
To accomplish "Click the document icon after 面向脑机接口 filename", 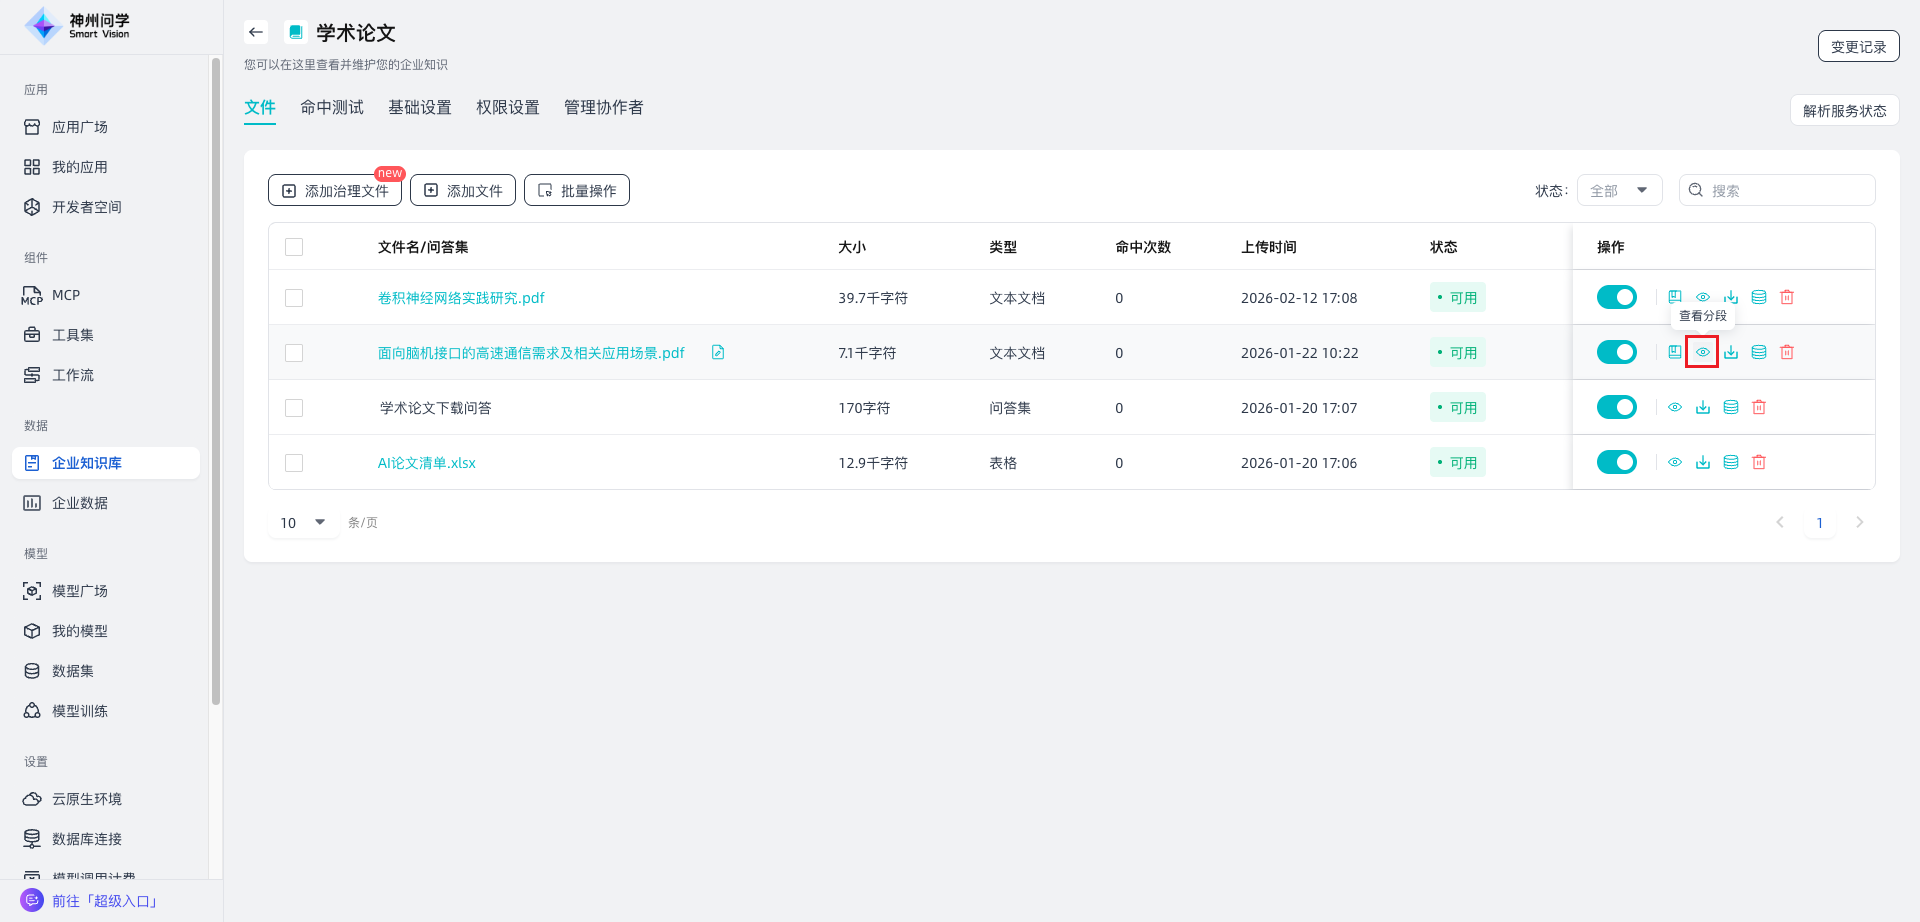I will tap(717, 352).
